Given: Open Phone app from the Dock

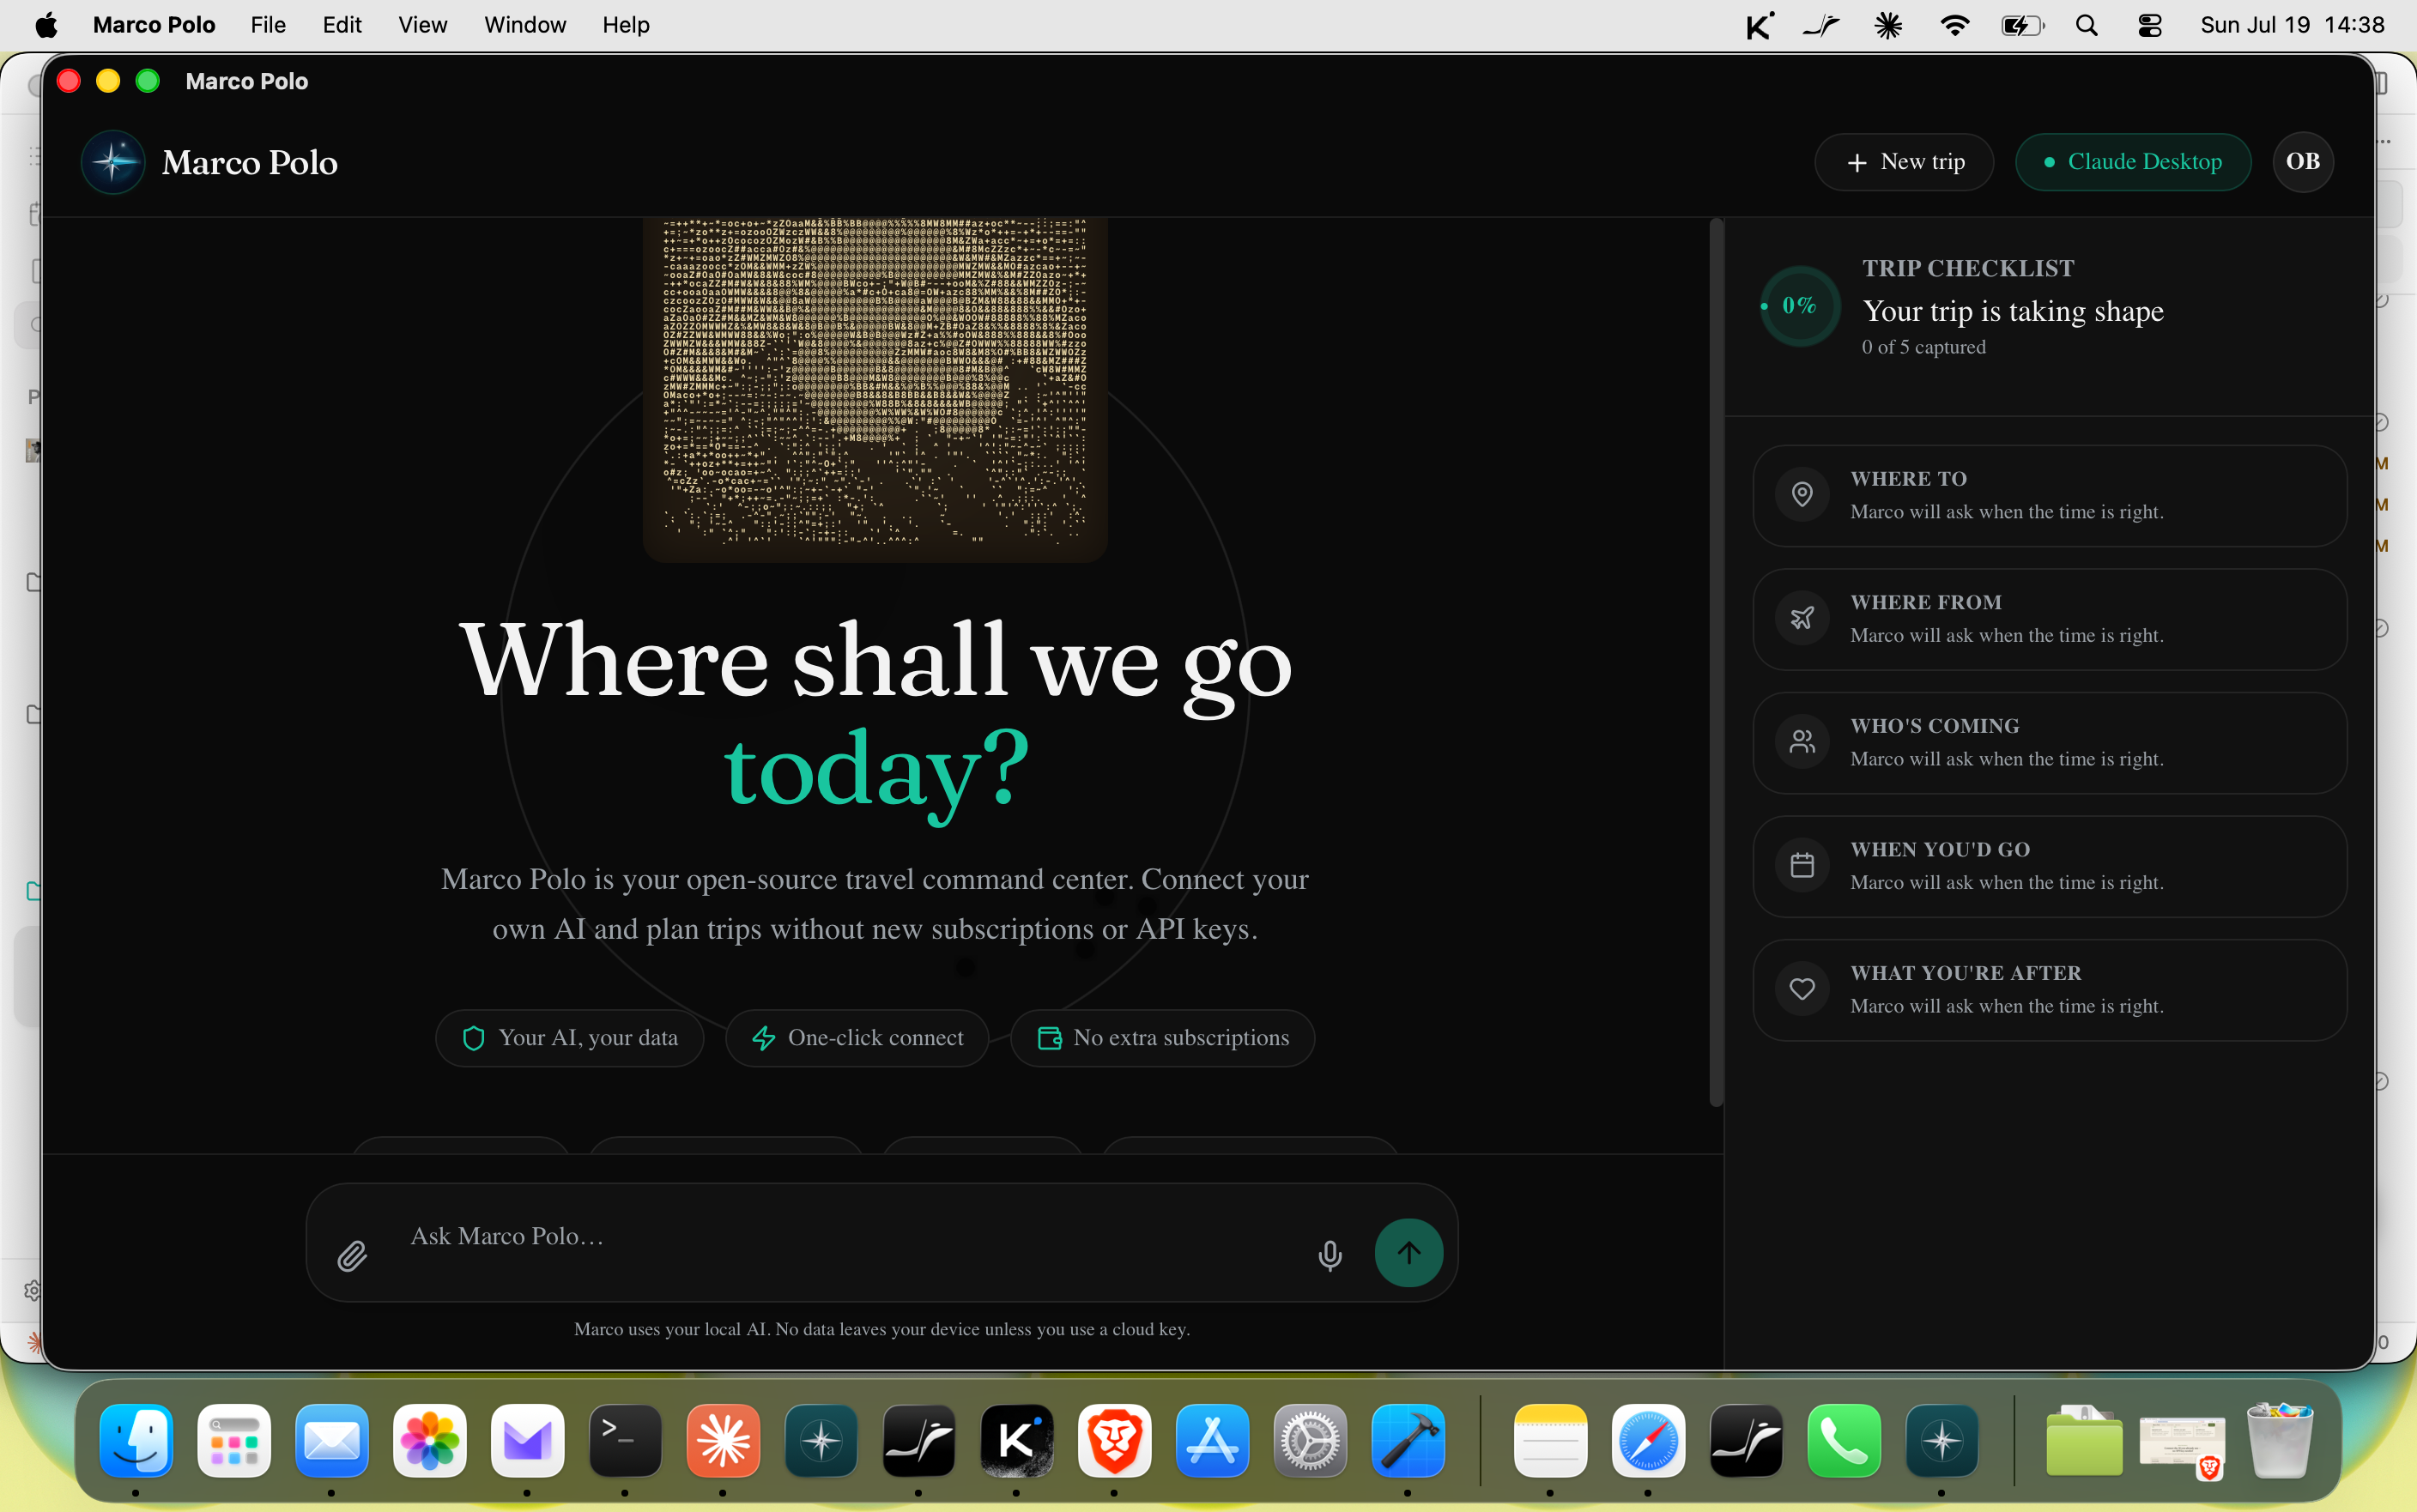Looking at the screenshot, I should coord(1844,1441).
